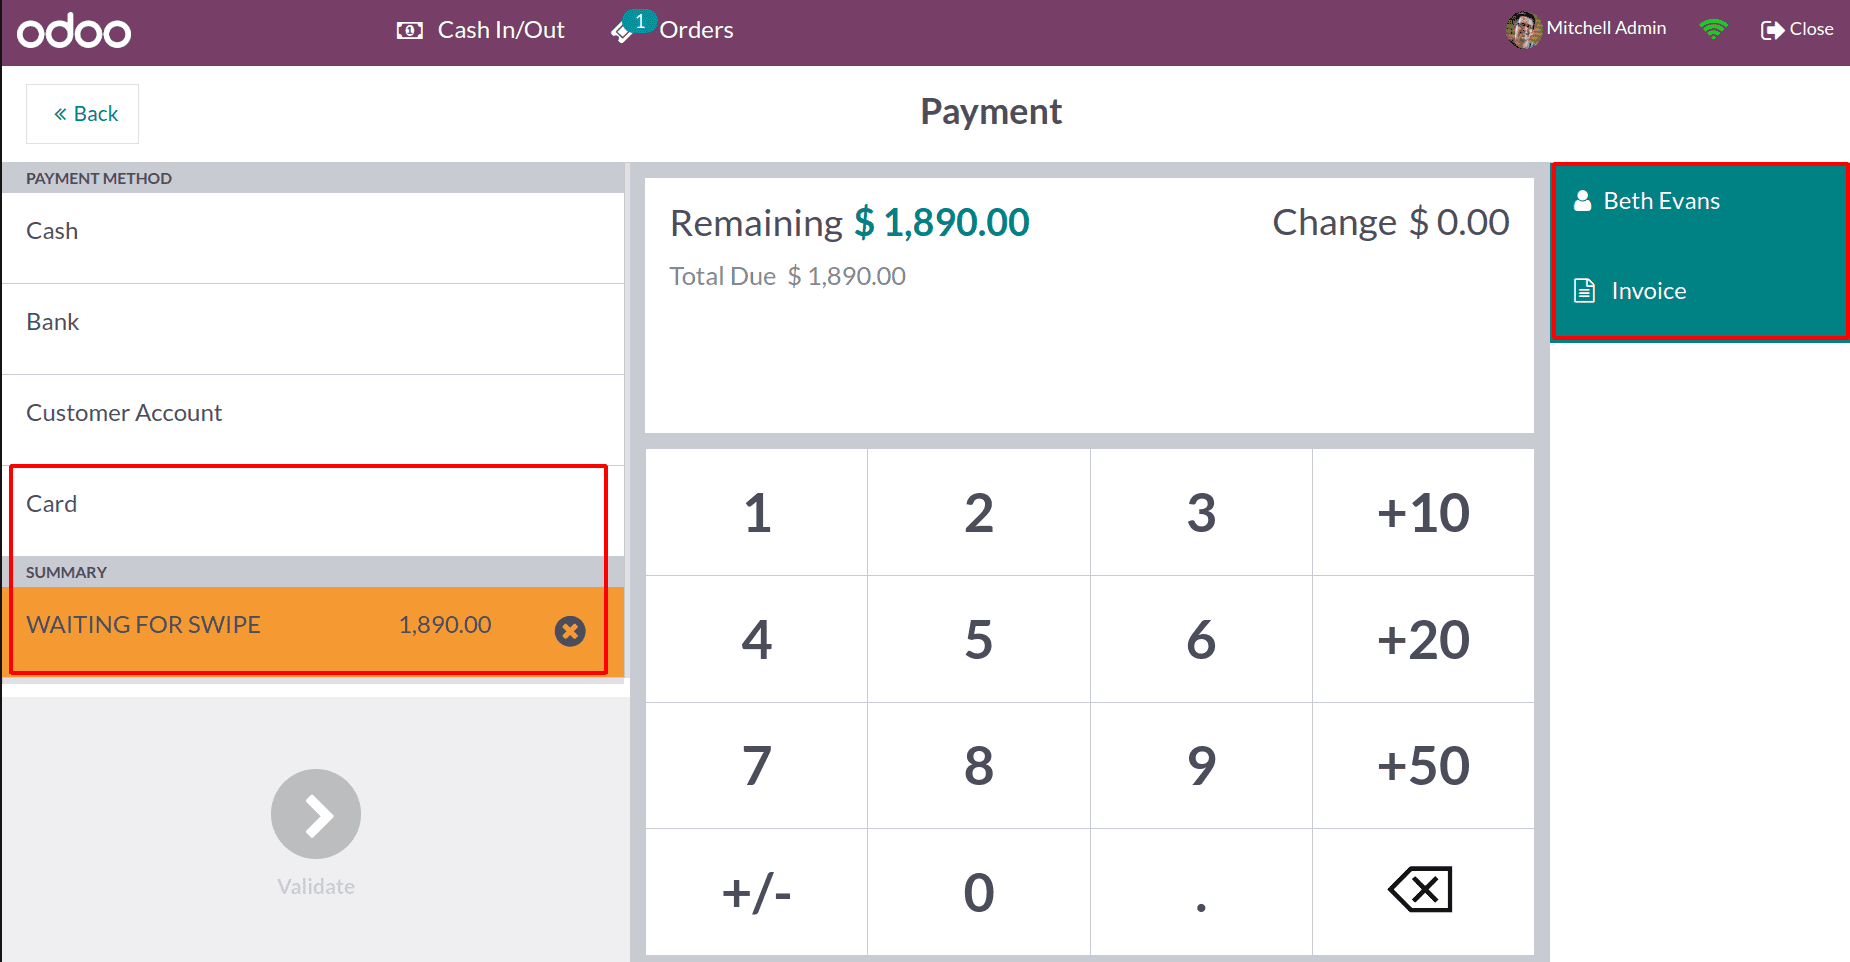
Task: Open the Orders ticket list
Action: coord(673,30)
